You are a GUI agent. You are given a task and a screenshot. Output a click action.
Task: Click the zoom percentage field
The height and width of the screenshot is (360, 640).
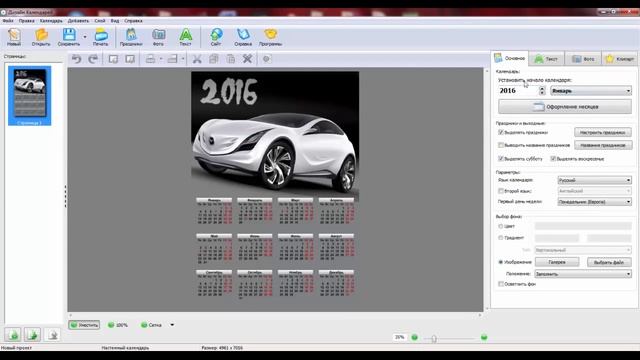400,337
